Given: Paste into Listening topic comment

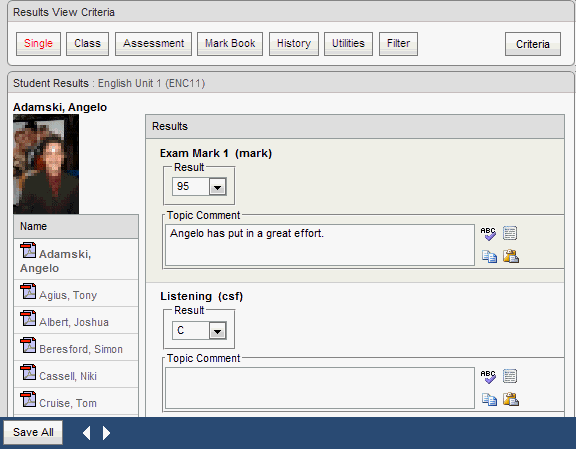Looking at the screenshot, I should (x=511, y=399).
